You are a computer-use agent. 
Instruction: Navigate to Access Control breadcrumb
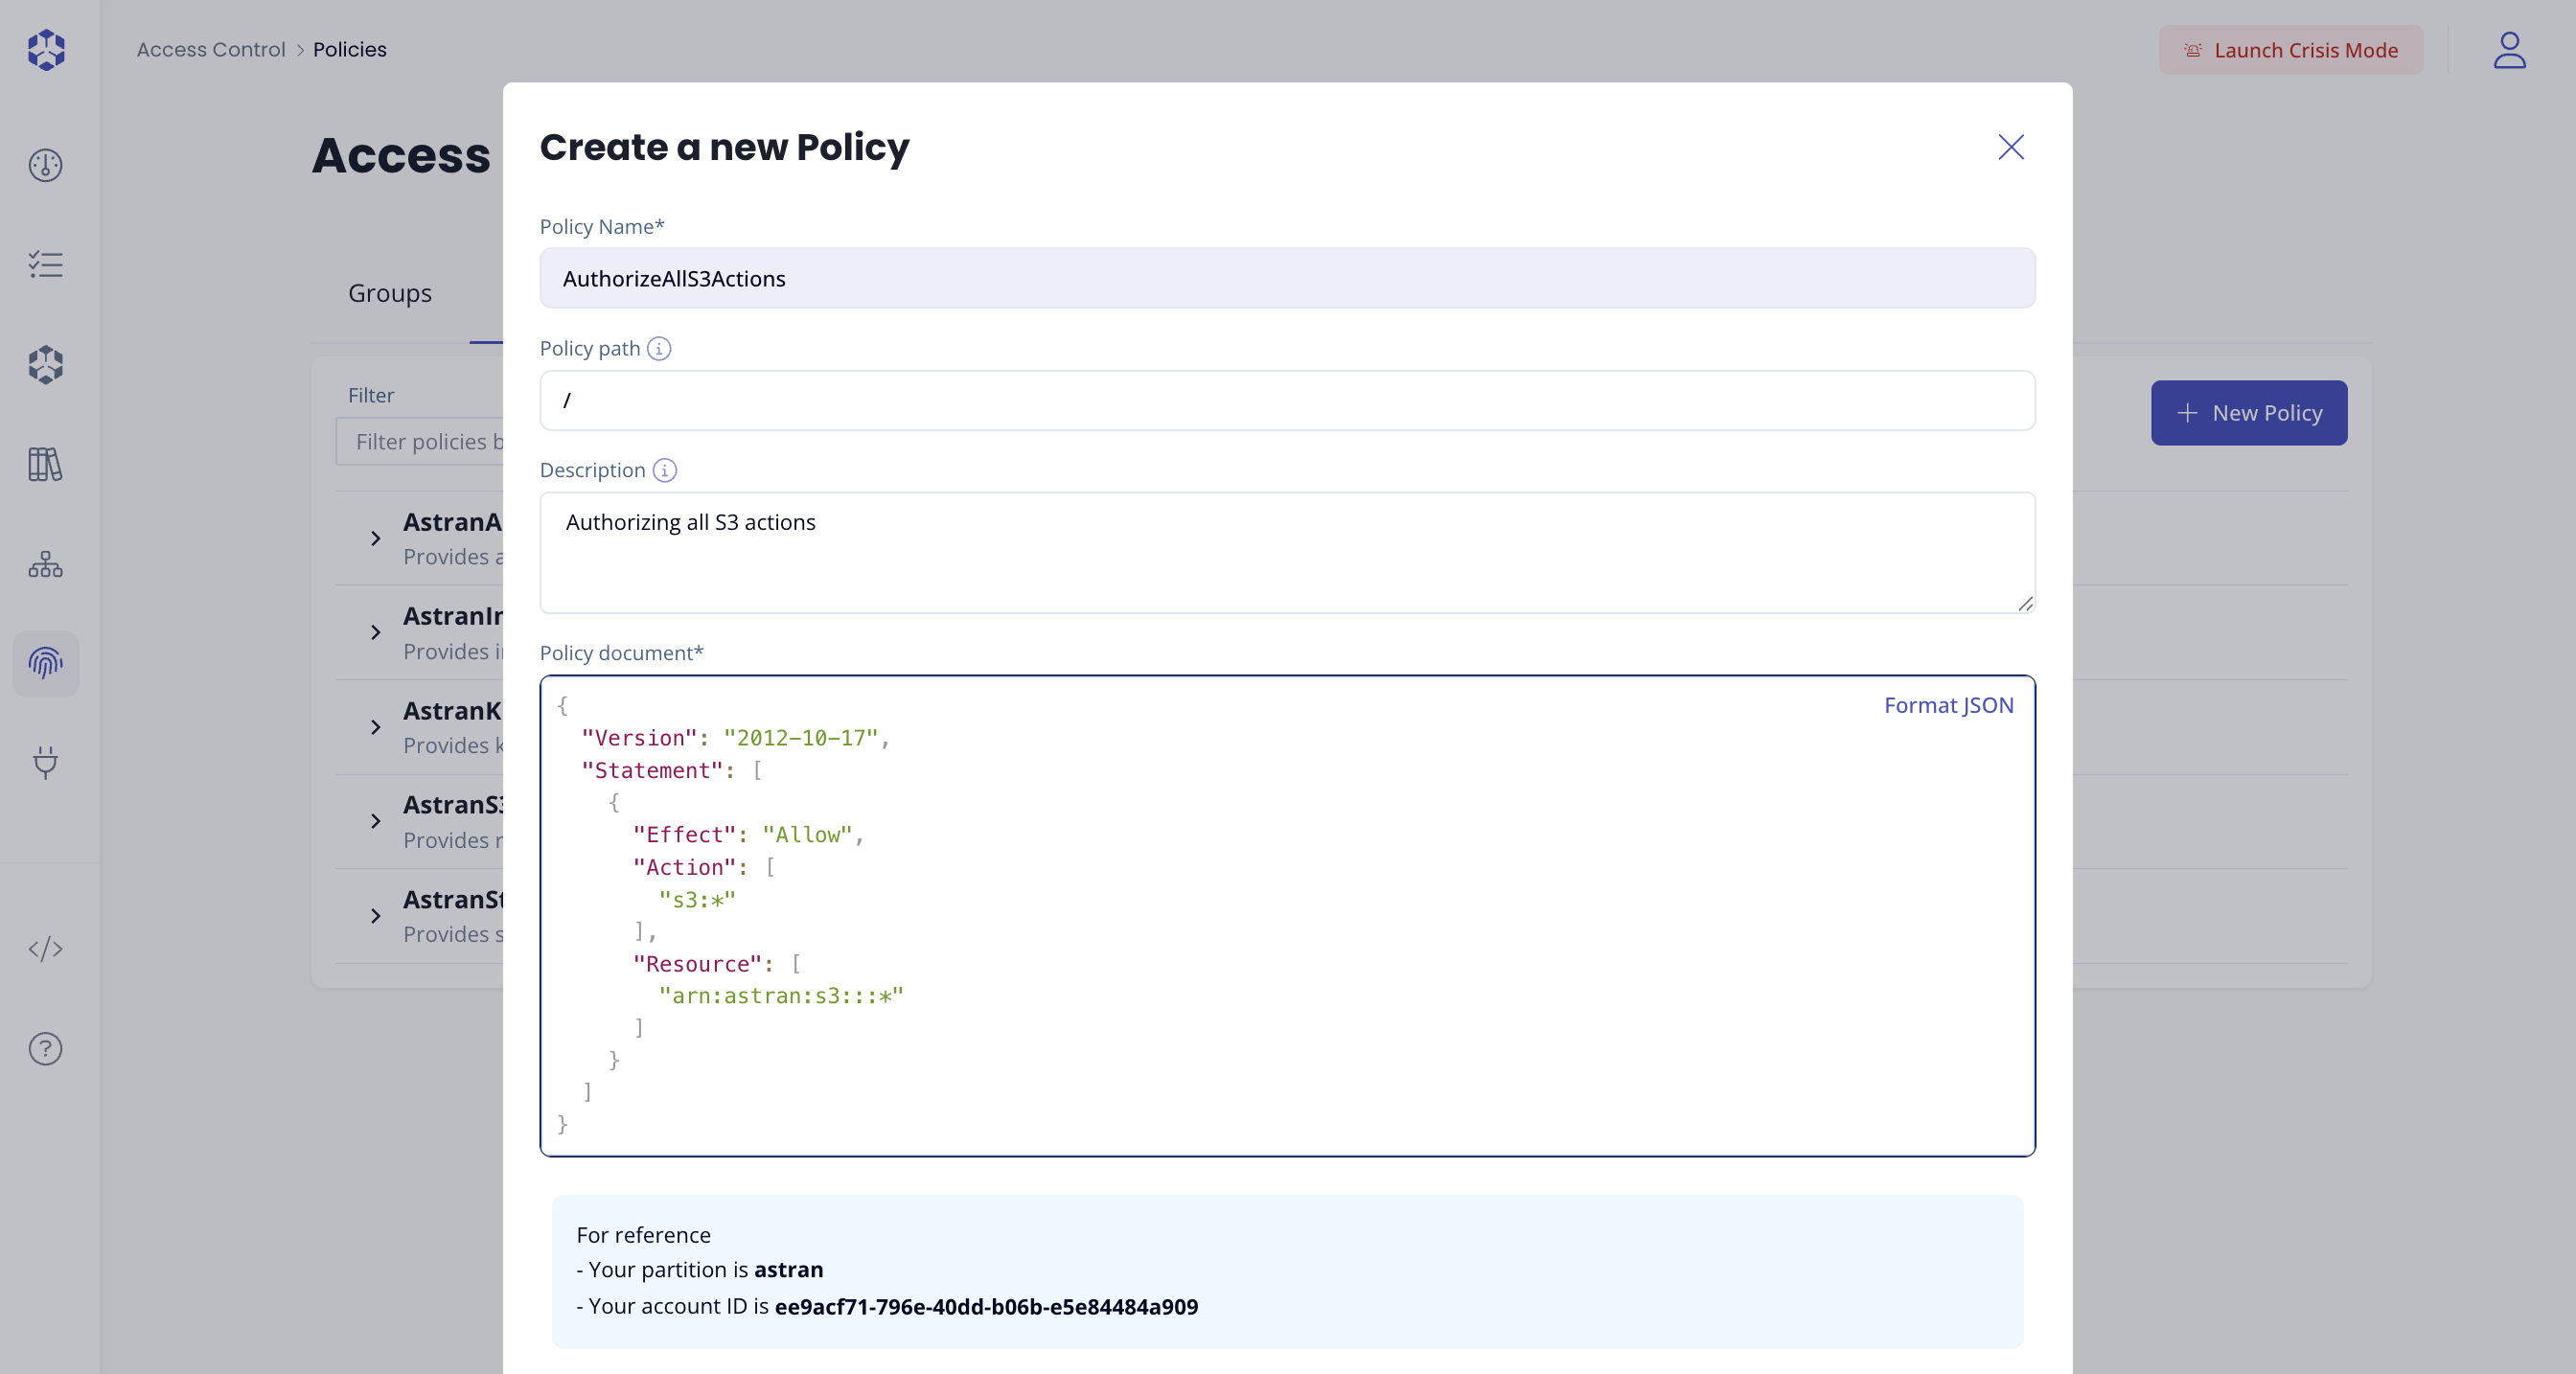pyautogui.click(x=210, y=48)
